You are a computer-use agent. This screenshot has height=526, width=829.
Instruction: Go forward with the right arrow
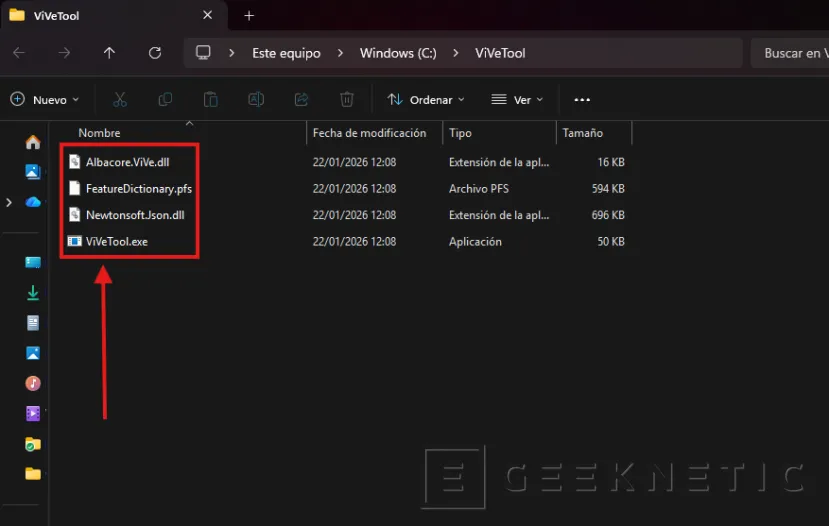click(x=64, y=53)
